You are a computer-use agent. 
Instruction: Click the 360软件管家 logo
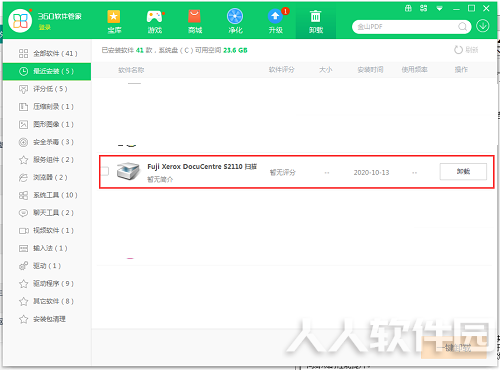coord(20,21)
